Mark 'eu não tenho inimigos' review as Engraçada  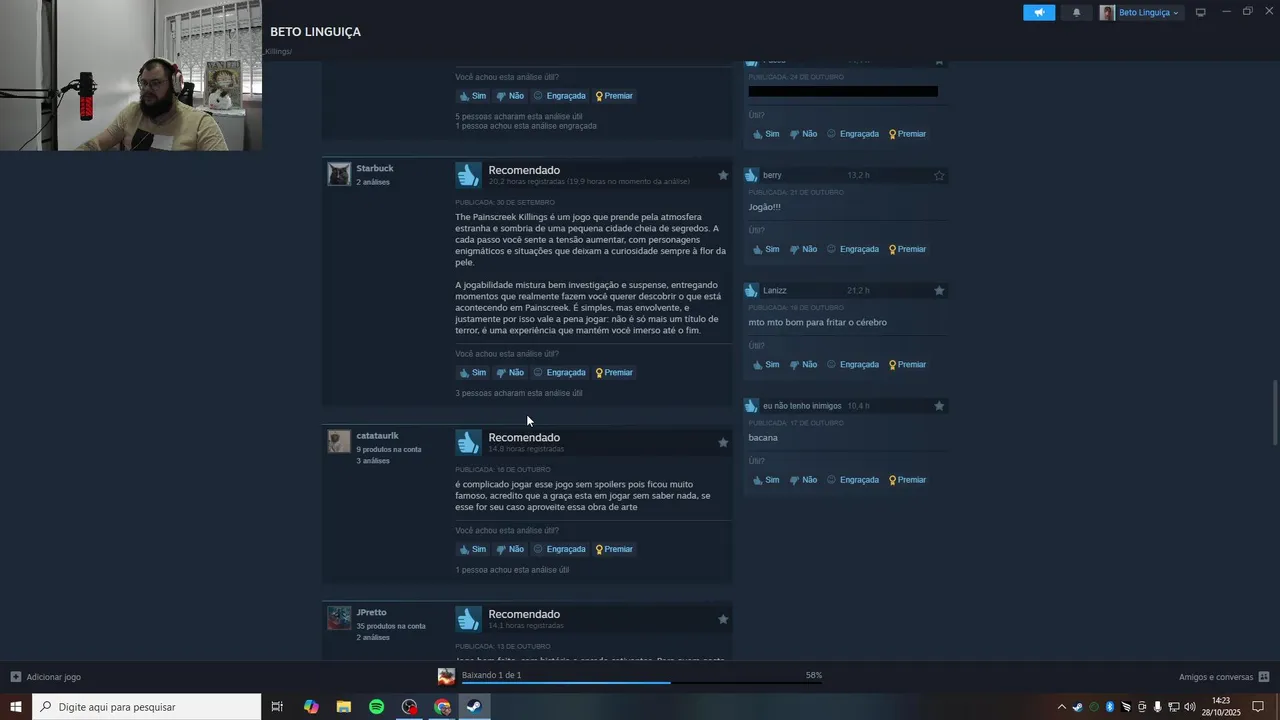pyautogui.click(x=852, y=480)
